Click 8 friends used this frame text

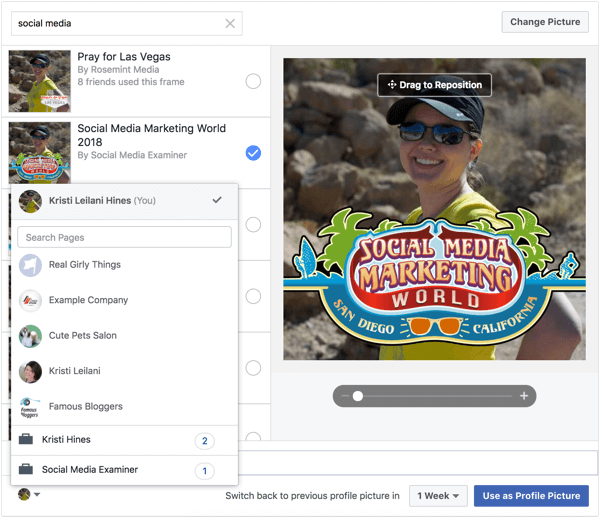tap(131, 82)
